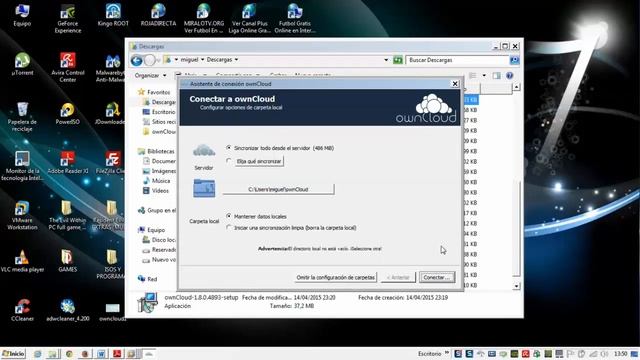Select 'Iniciar una sincronización limpia' radio option

coord(229,227)
